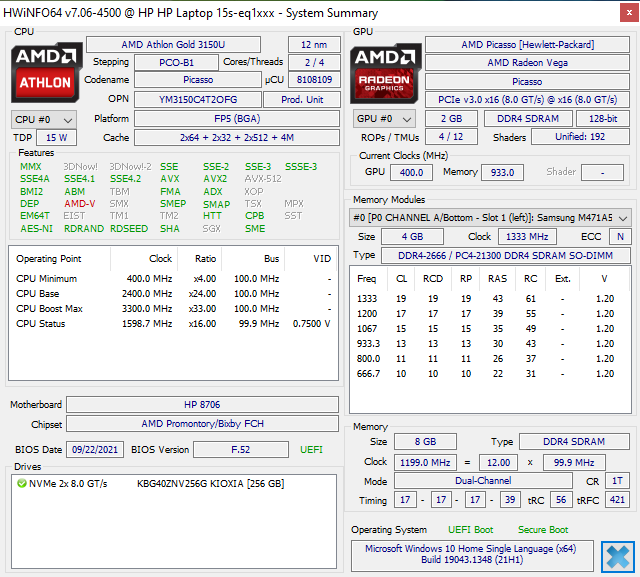Click the AMD Athlon CPU logo
This screenshot has height=577, width=640.
(46, 72)
